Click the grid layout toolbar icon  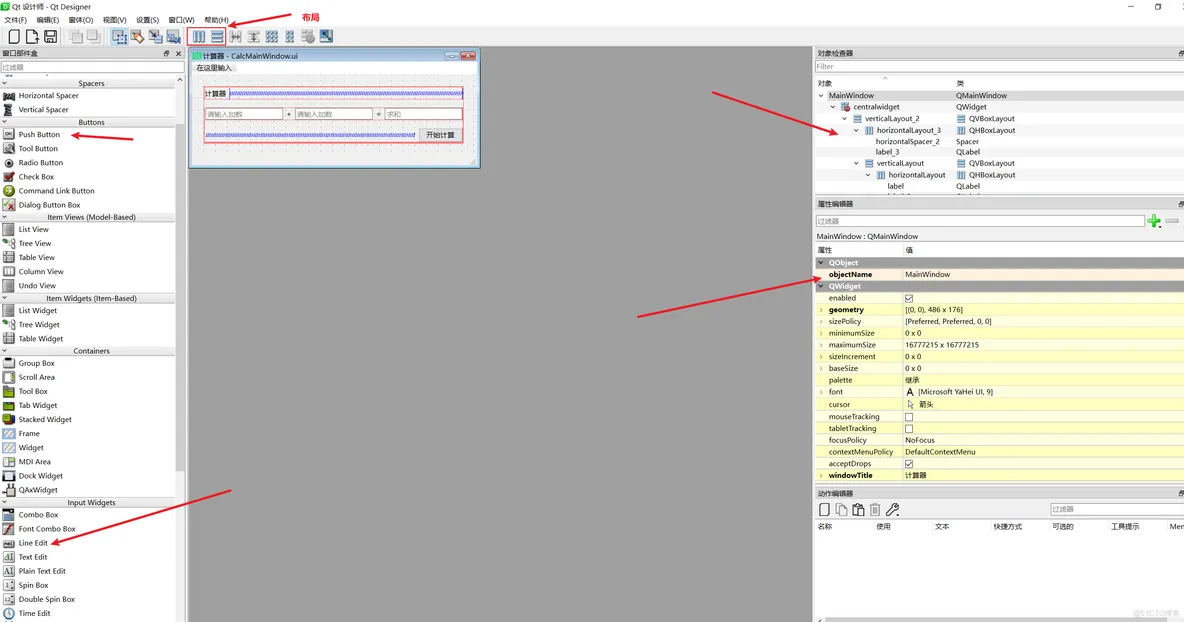(x=272, y=37)
